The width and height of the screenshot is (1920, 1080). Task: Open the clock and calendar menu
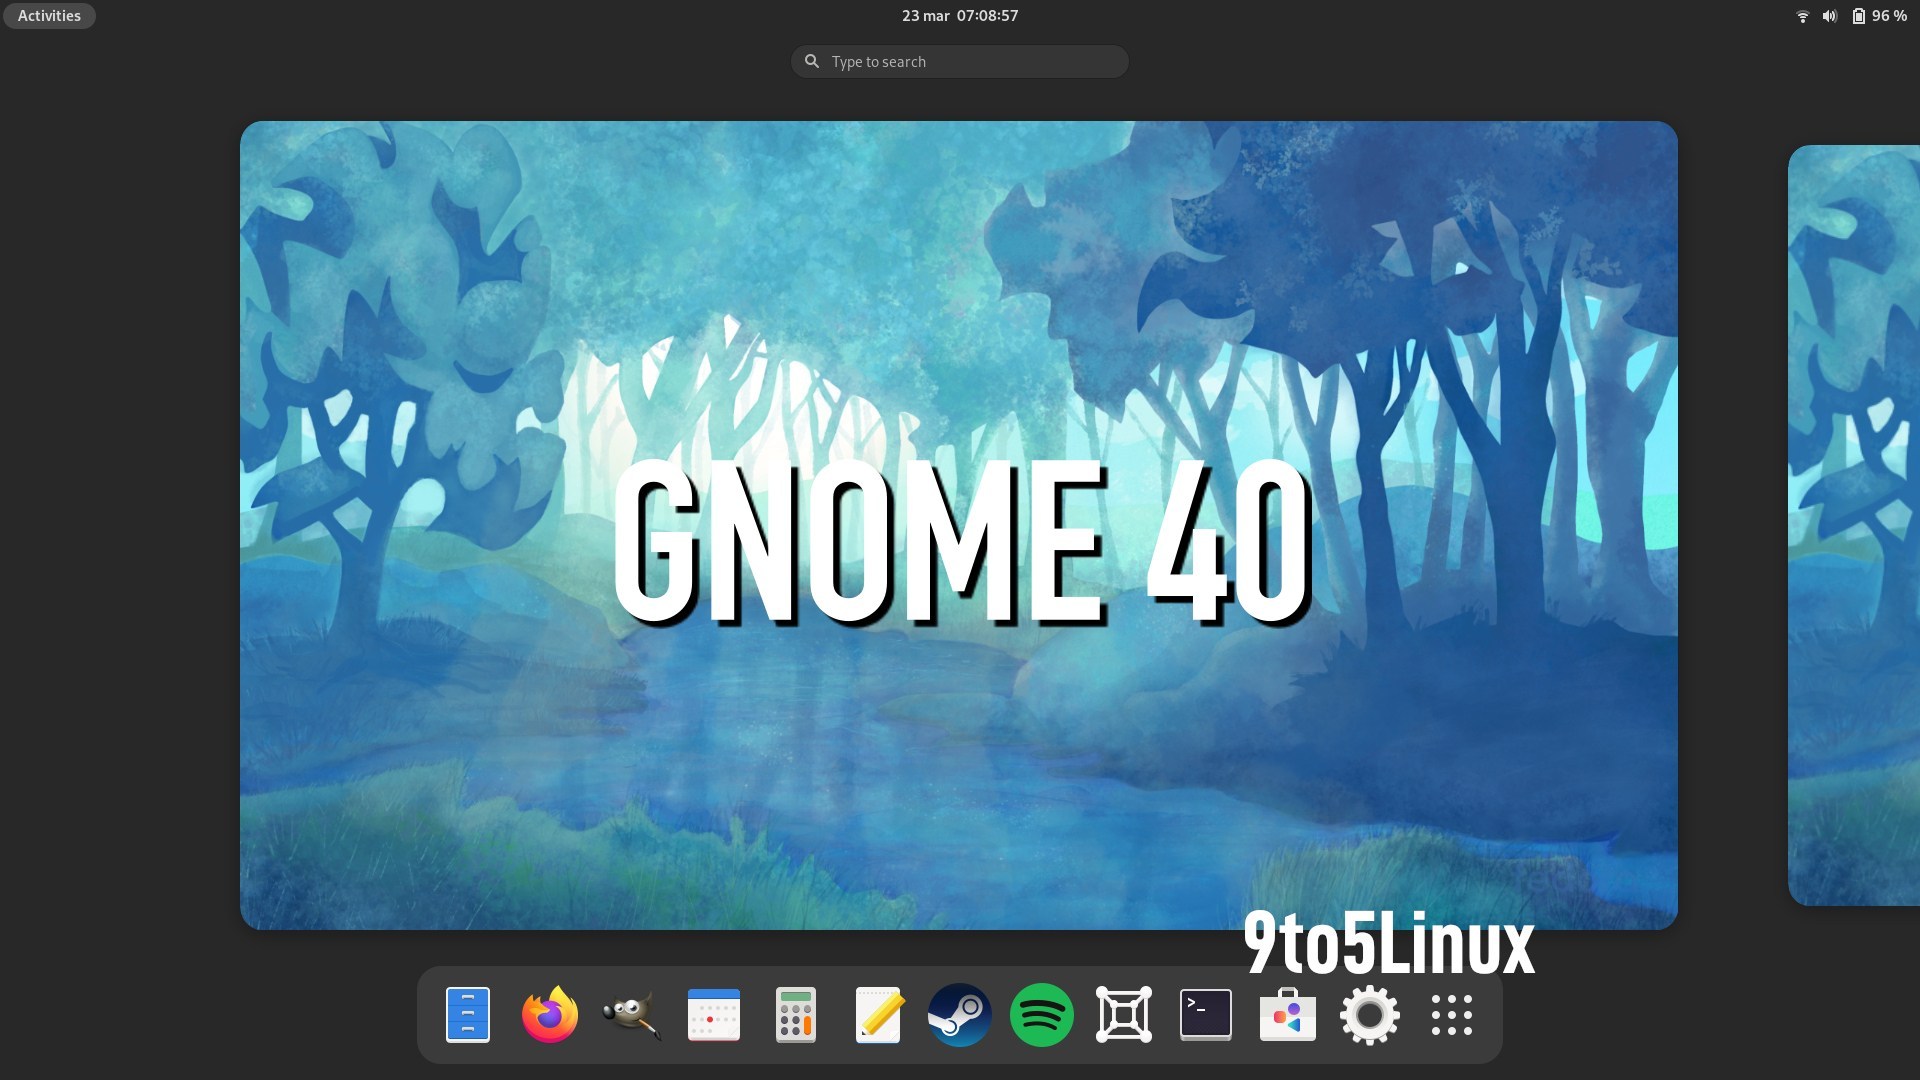click(959, 15)
